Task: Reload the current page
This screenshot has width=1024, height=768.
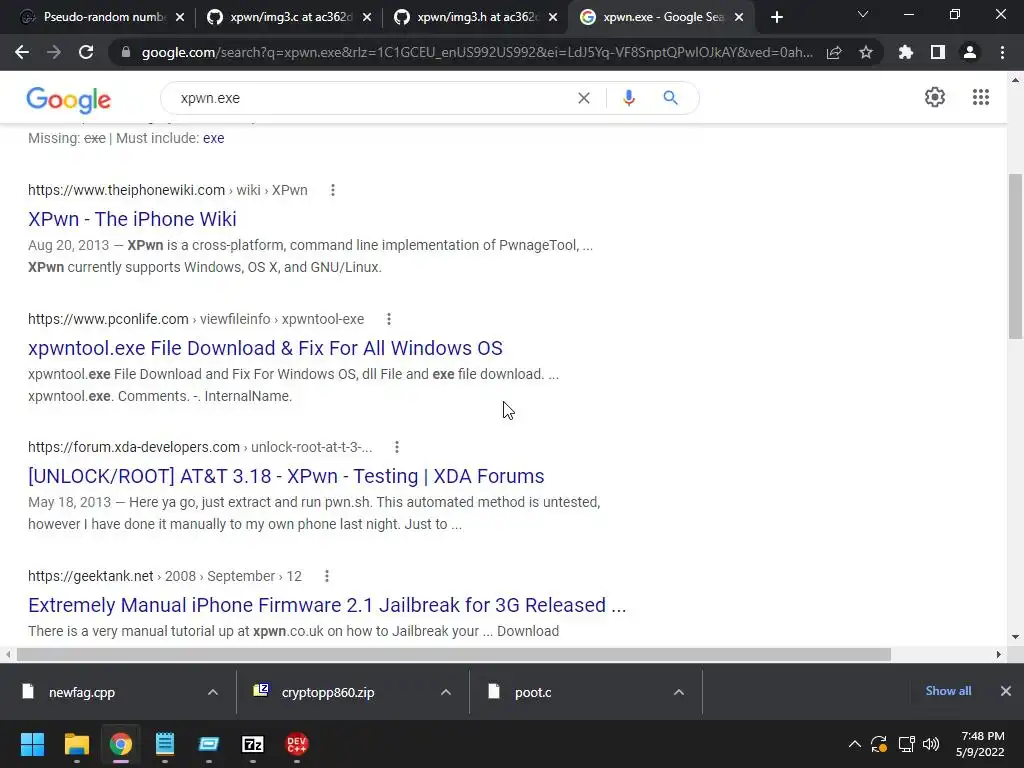Action: tap(86, 52)
